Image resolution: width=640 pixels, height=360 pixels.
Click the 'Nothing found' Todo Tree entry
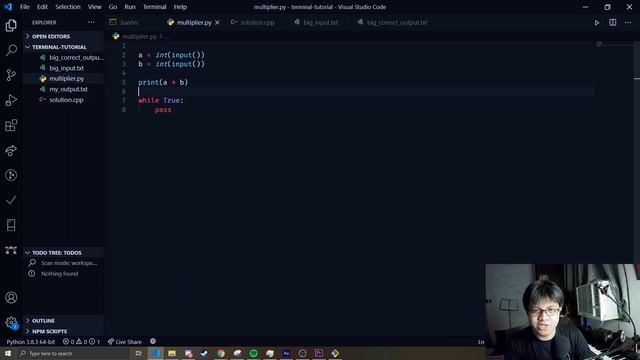[59, 273]
